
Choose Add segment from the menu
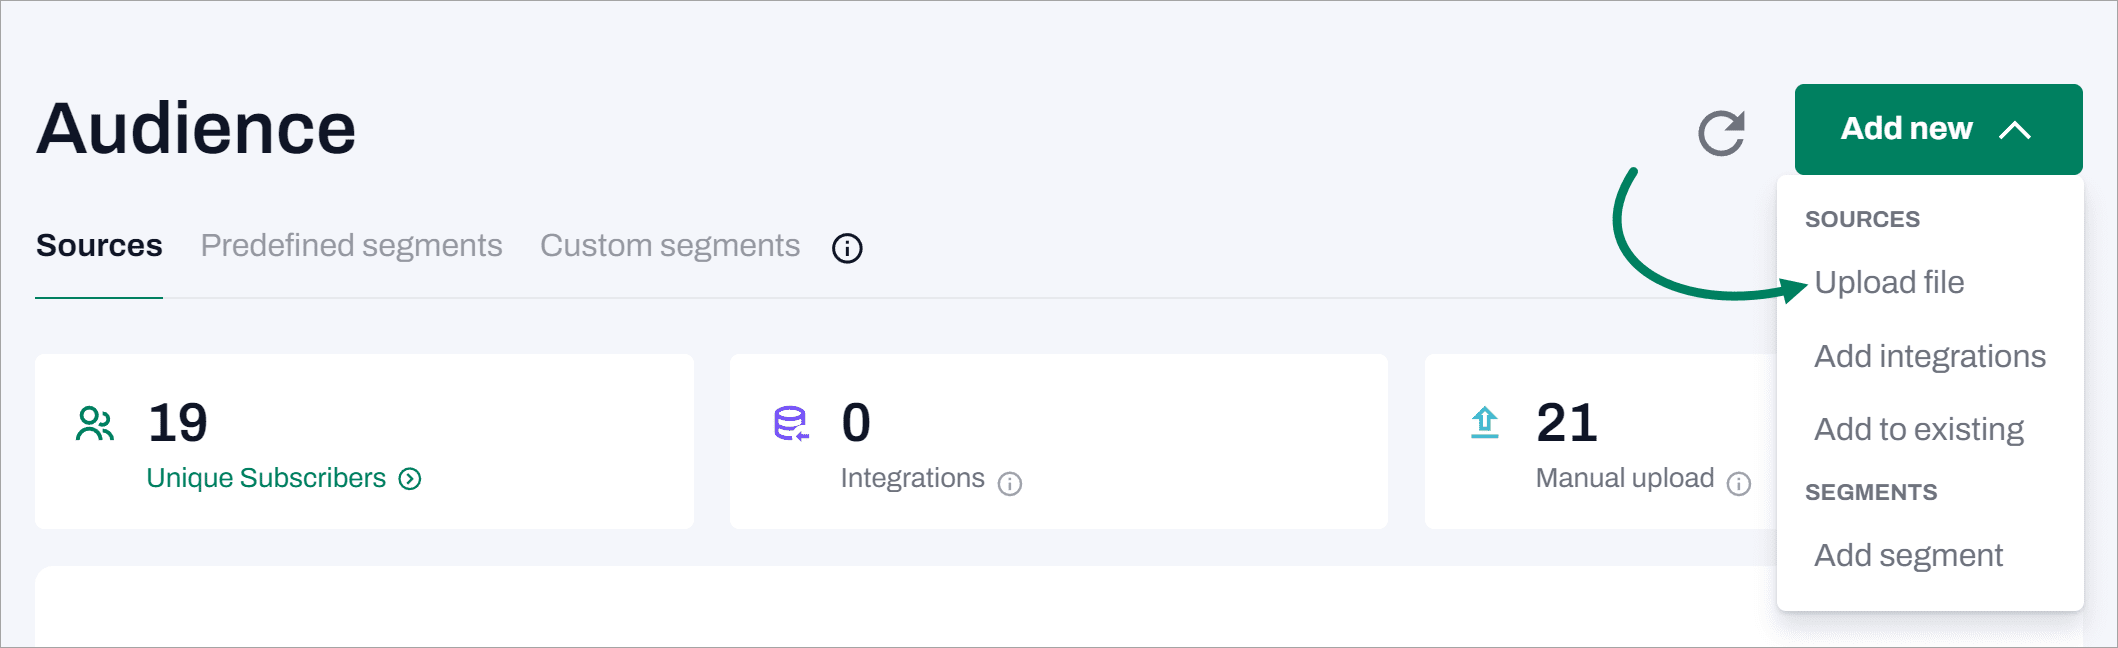1908,555
